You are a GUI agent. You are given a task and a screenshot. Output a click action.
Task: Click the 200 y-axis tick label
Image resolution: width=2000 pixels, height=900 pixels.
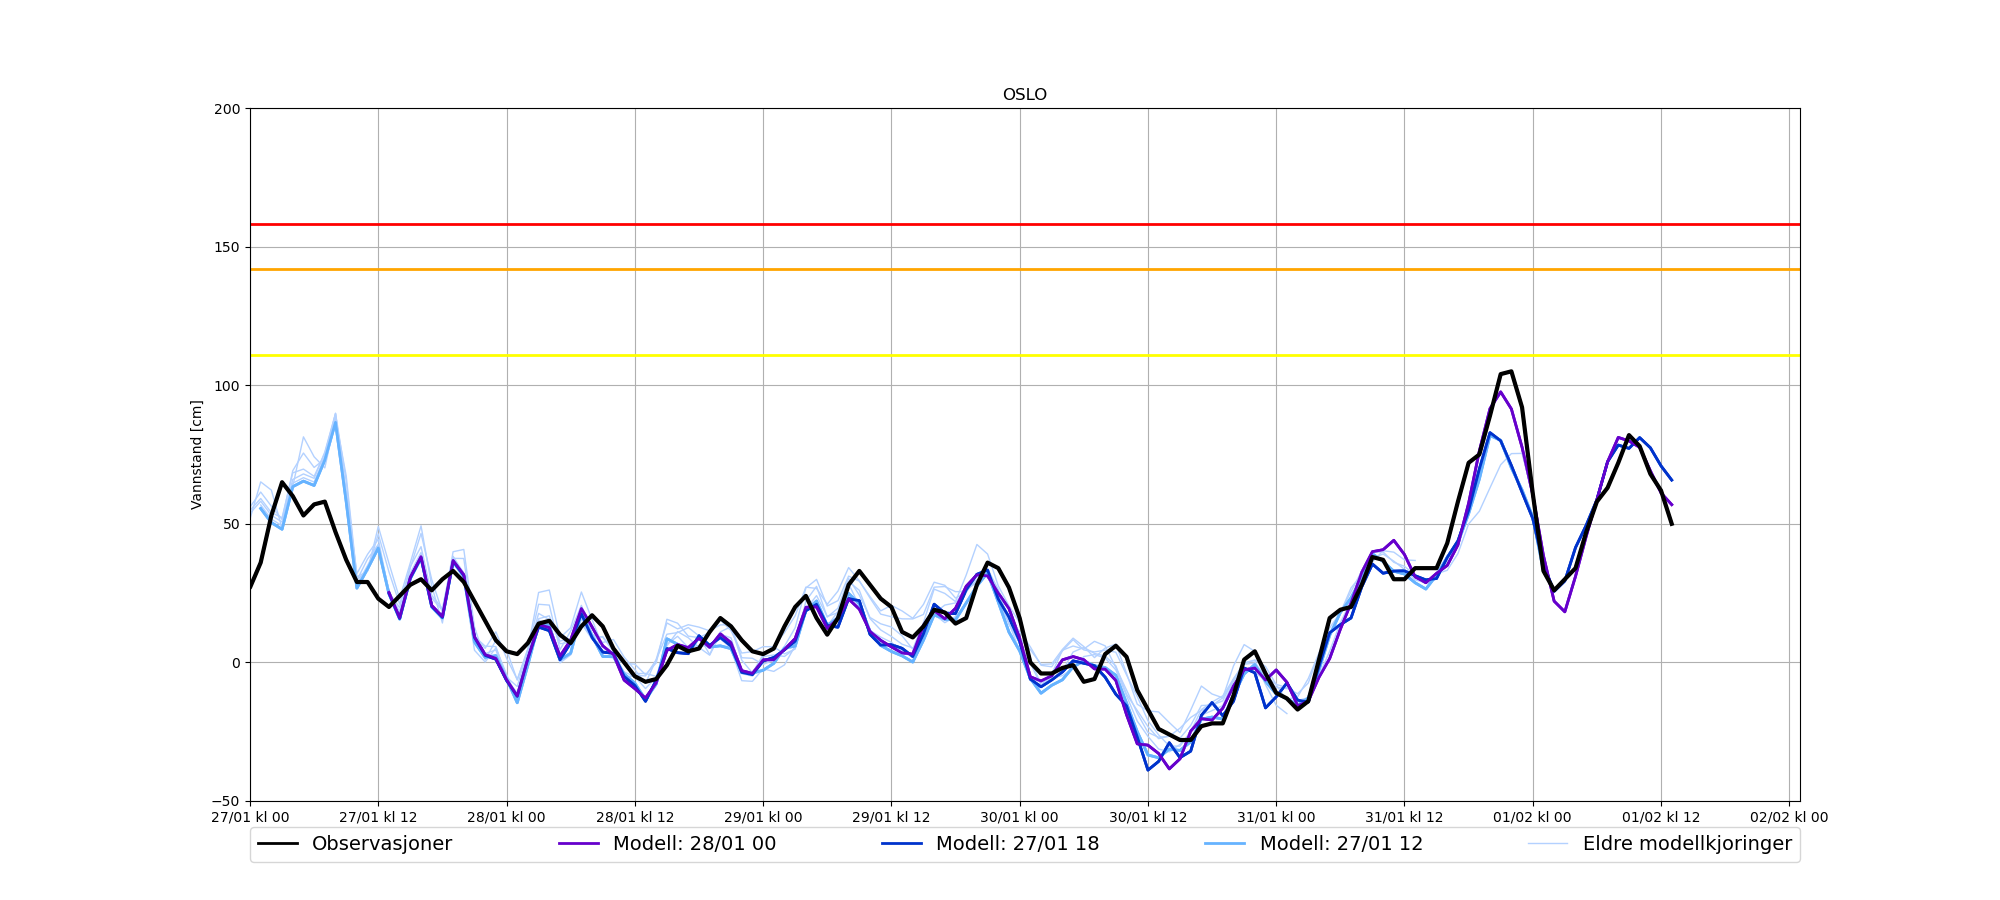(x=228, y=109)
